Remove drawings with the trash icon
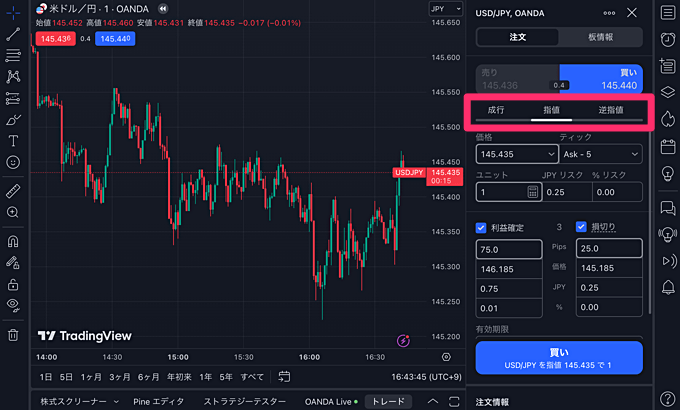The image size is (680, 410). [x=13, y=335]
